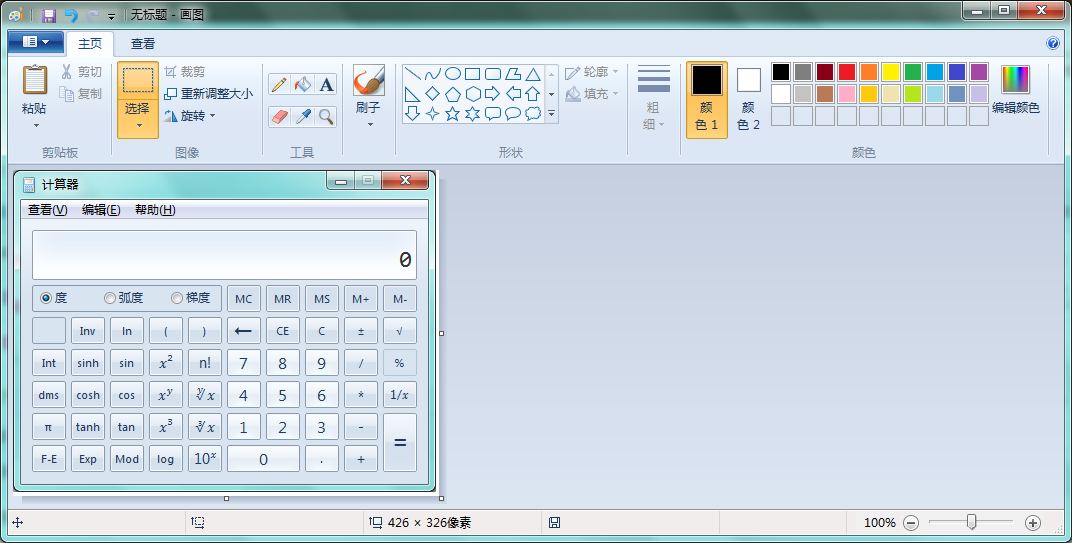Pick the red color swatch in palette

(x=847, y=72)
